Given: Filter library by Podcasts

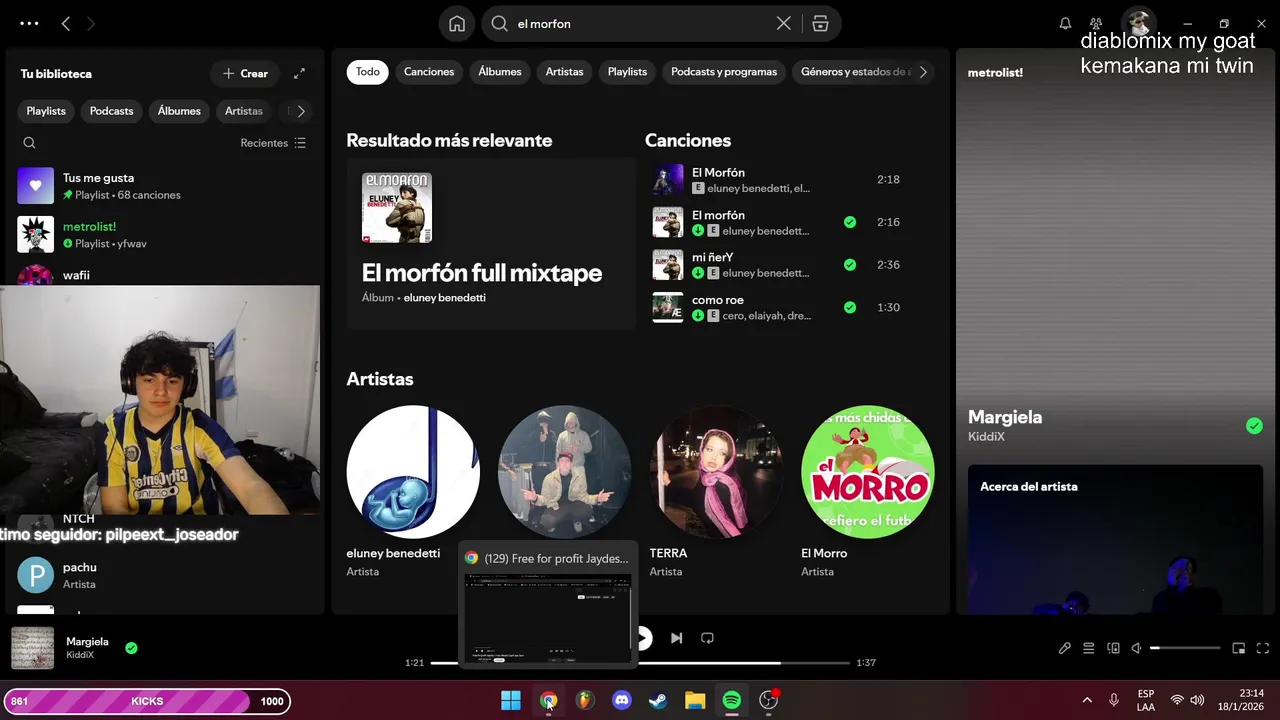Looking at the screenshot, I should coord(111,111).
